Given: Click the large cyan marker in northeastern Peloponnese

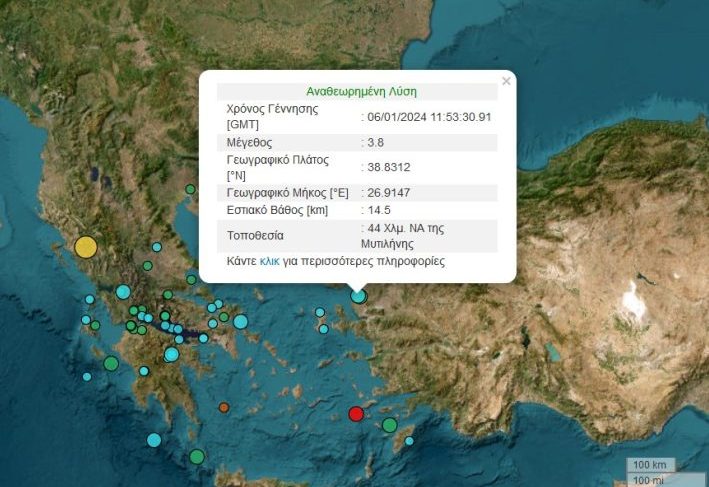Looking at the screenshot, I should click(172, 354).
